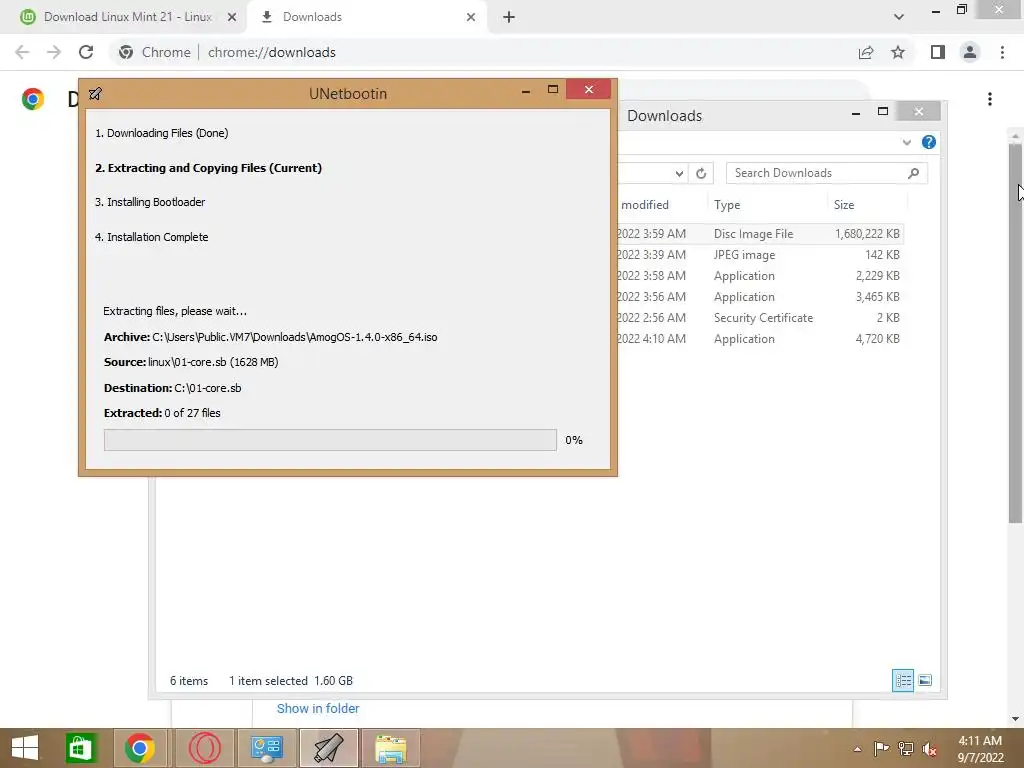This screenshot has width=1024, height=768.
Task: Open the Windows Start button
Action: tap(25, 748)
